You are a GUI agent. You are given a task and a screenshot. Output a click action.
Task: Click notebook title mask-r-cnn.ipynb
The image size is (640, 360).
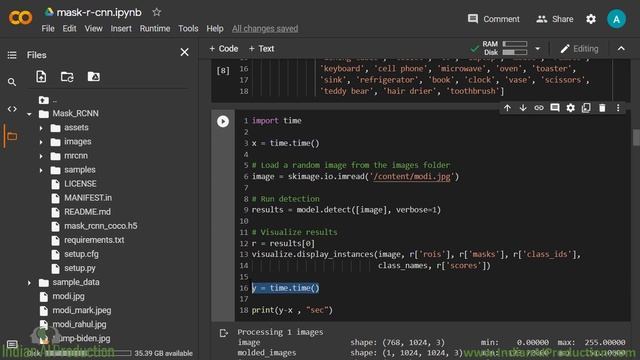99,13
